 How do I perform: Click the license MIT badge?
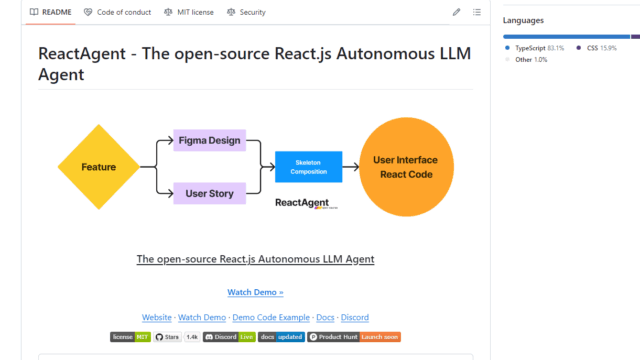(130, 337)
